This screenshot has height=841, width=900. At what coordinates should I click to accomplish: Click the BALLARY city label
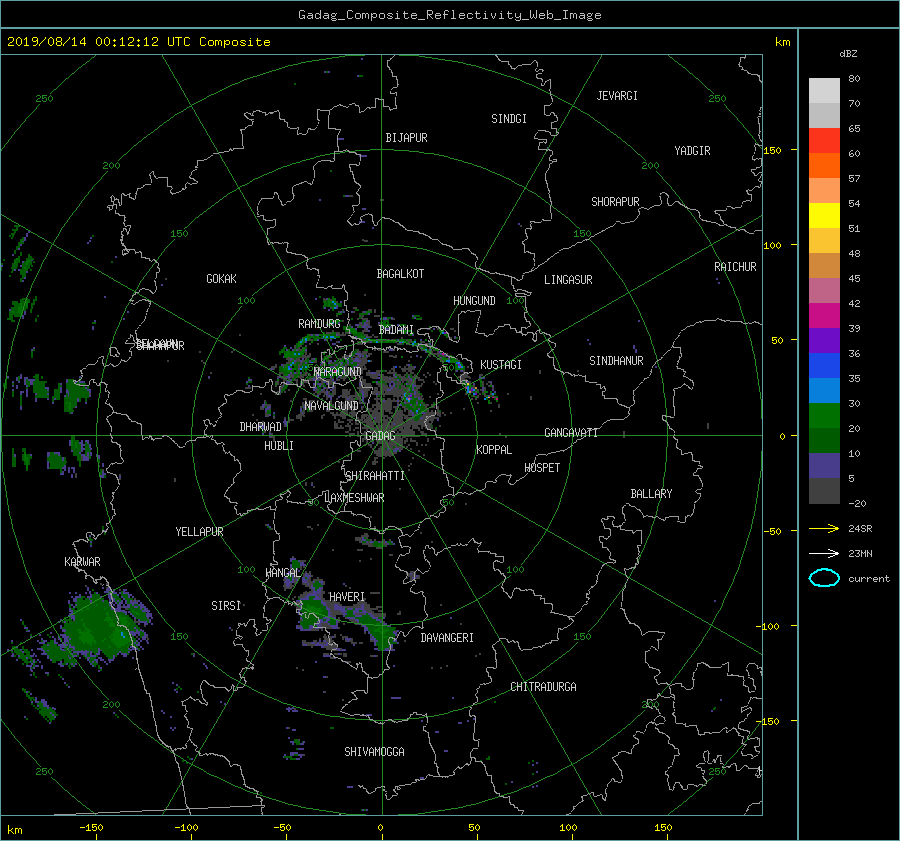coord(651,494)
